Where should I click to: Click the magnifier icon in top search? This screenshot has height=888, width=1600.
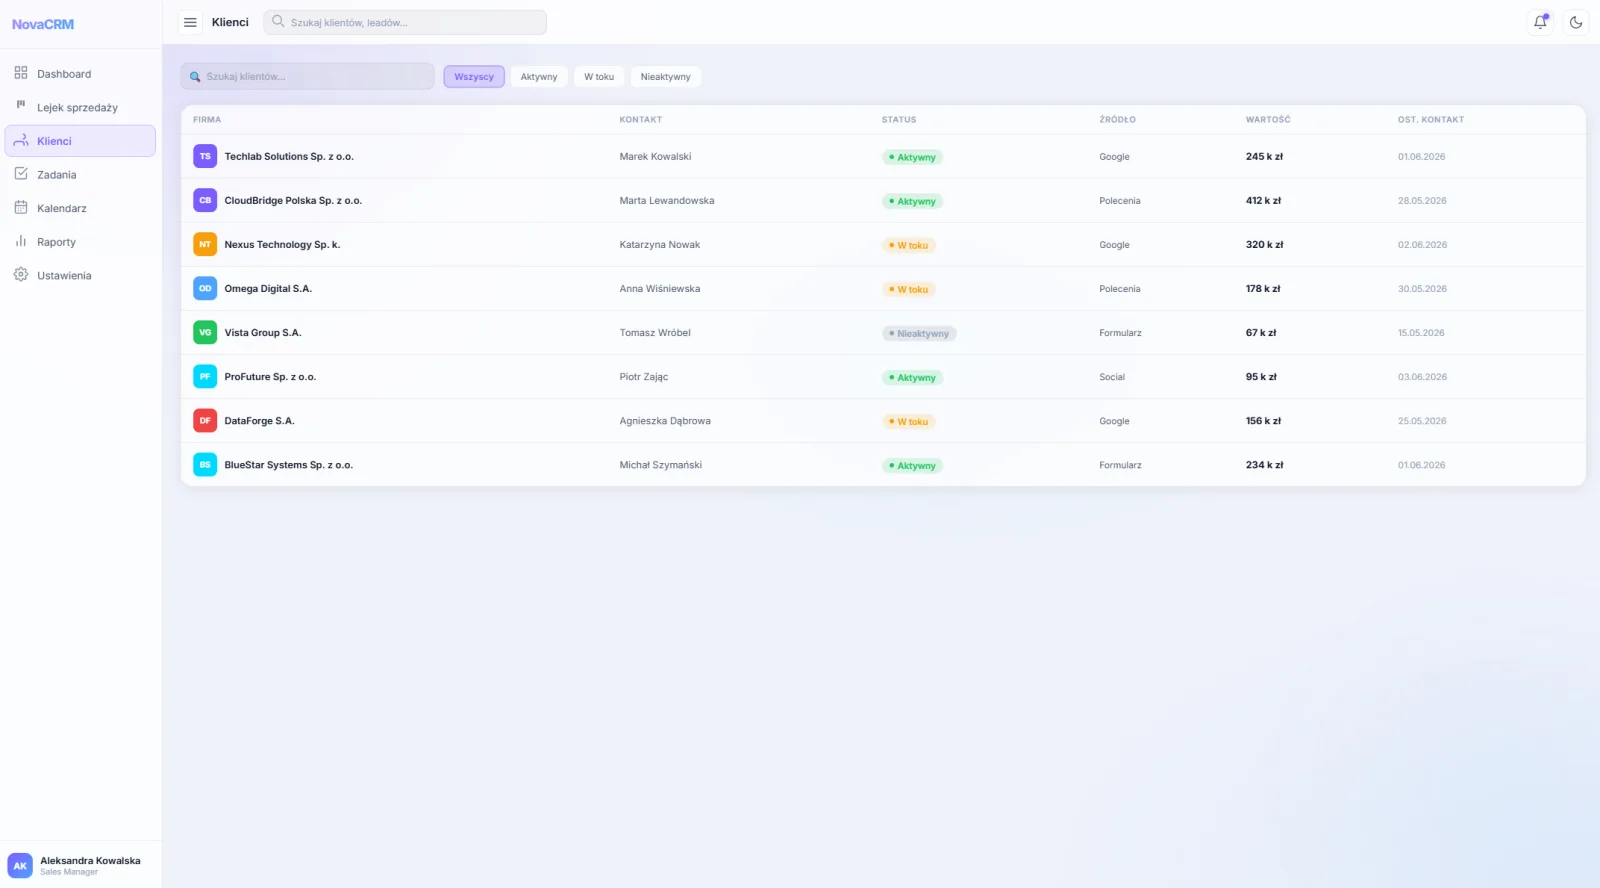[x=278, y=21]
